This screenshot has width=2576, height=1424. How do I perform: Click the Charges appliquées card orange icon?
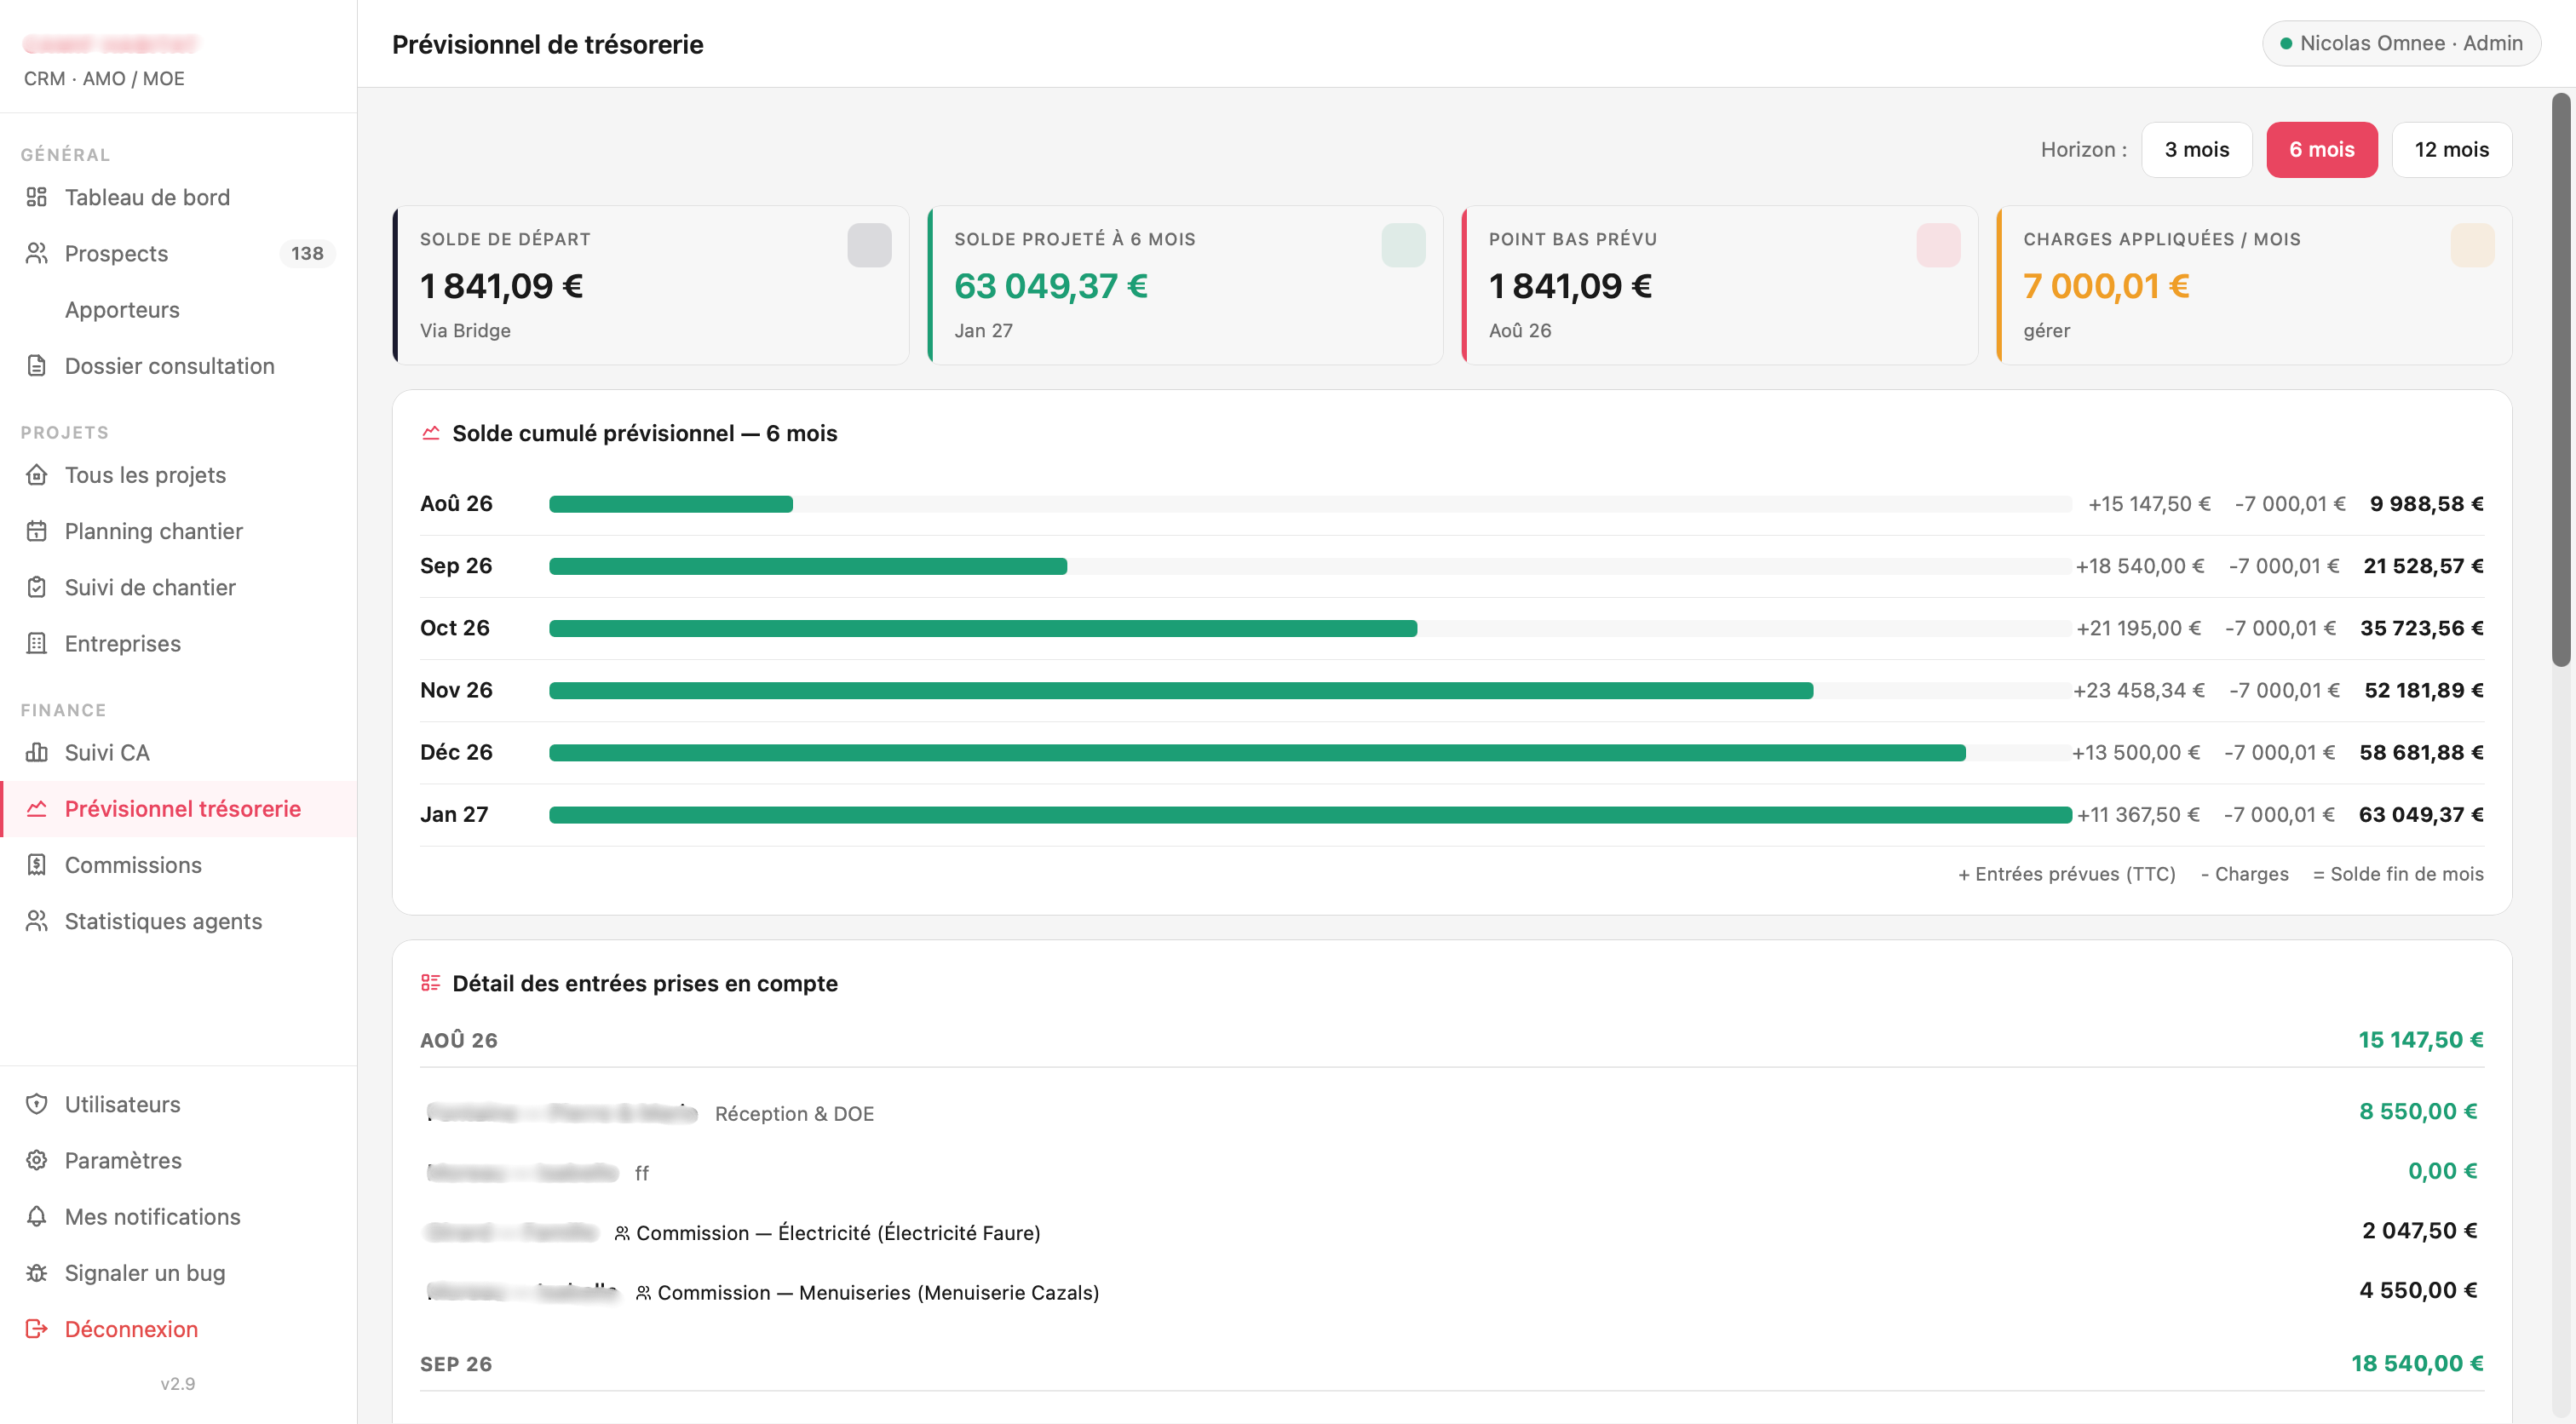pyautogui.click(x=2472, y=245)
